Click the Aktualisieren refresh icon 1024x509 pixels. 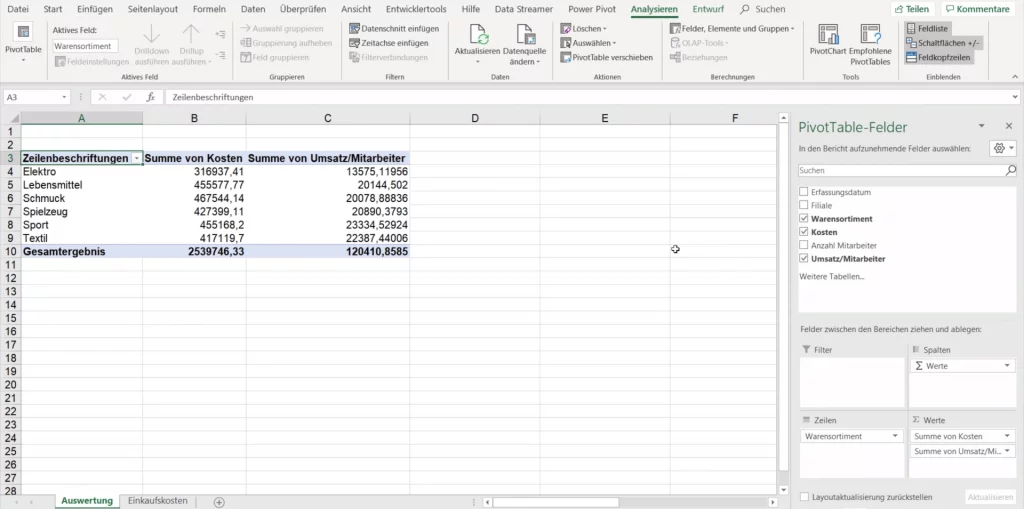(478, 34)
